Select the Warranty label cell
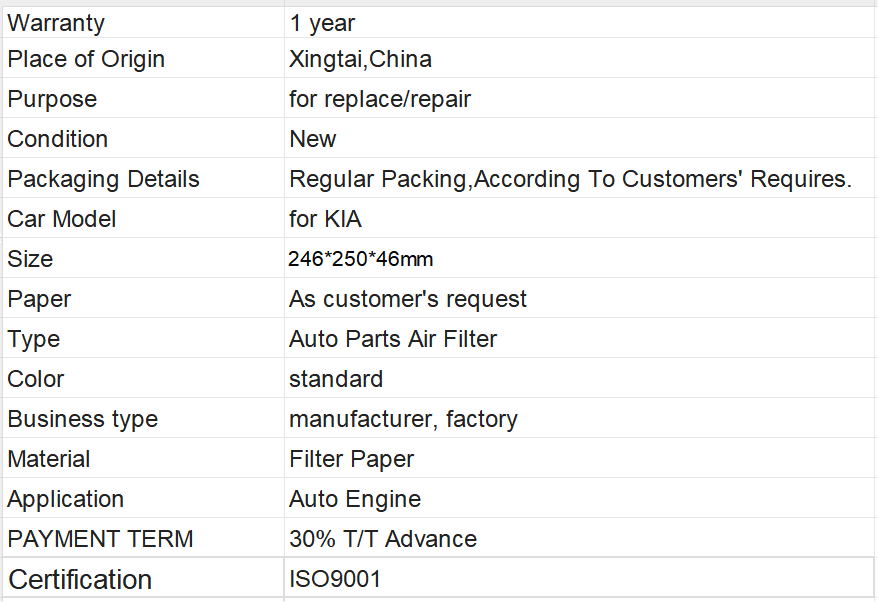 pos(143,23)
